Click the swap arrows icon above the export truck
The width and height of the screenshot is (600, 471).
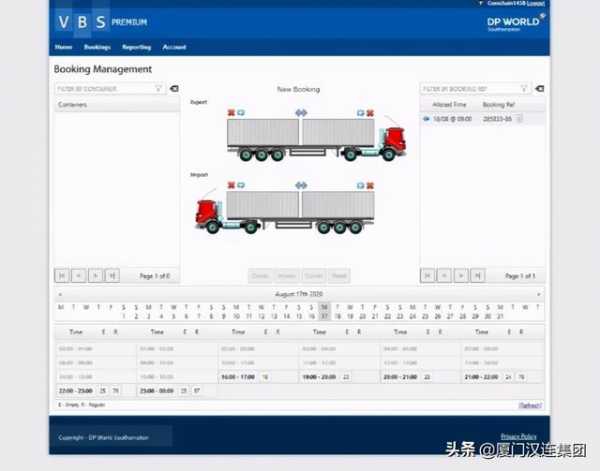tap(301, 113)
